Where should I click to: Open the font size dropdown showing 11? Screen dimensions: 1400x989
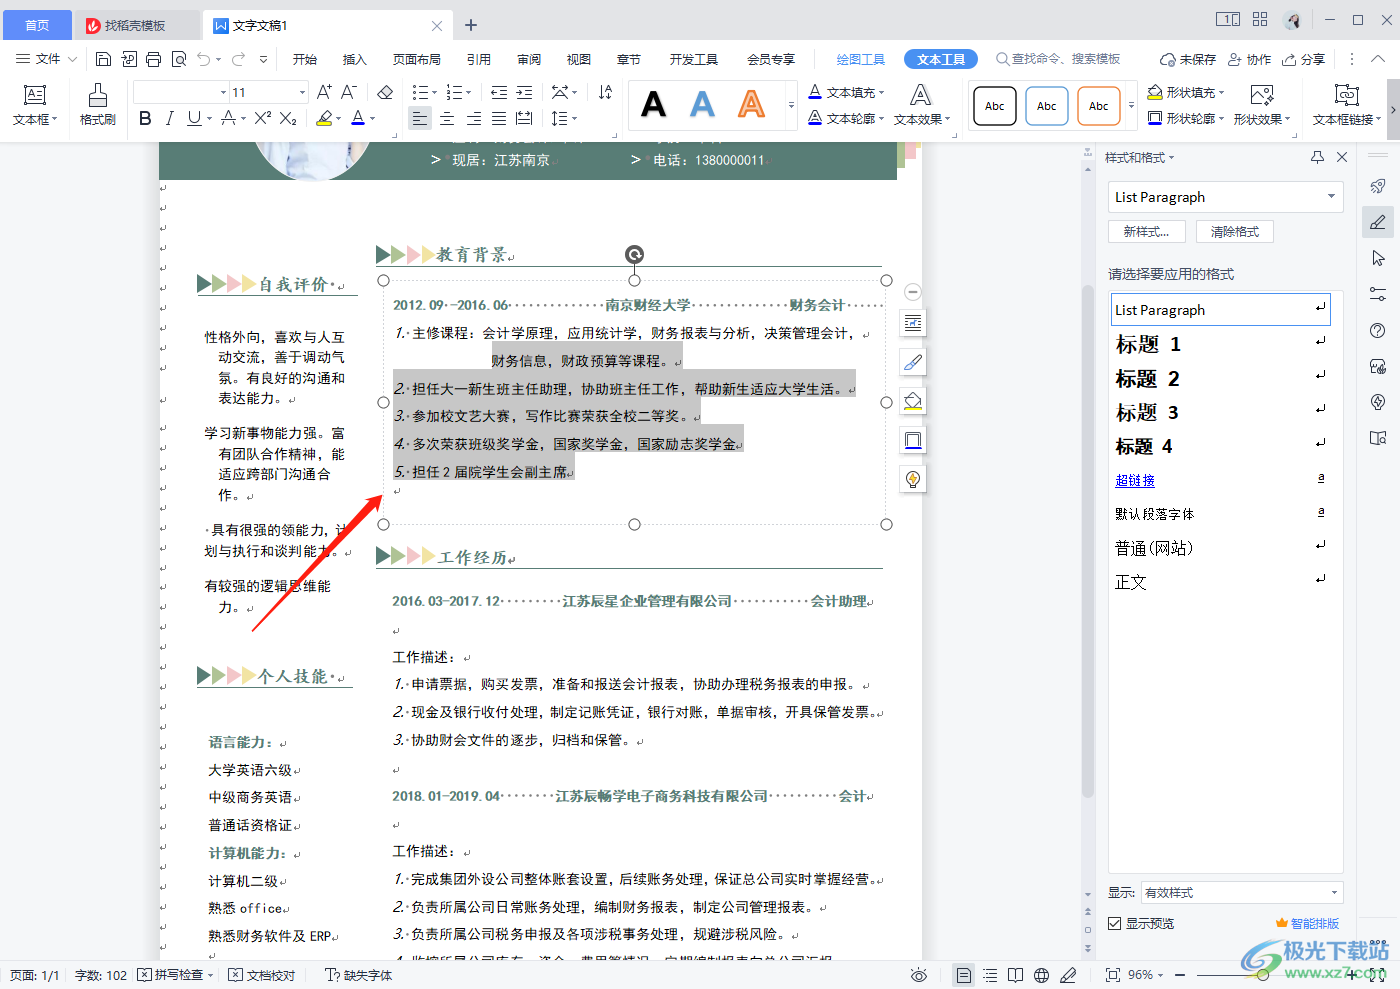pos(302,92)
